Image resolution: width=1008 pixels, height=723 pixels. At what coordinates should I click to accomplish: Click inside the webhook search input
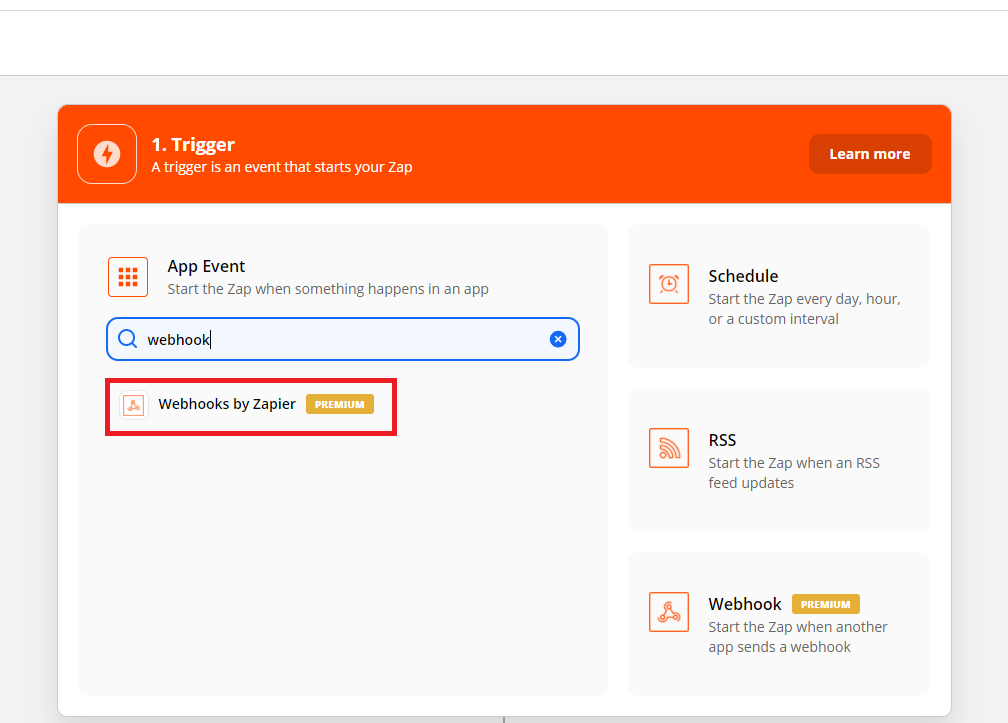300,339
